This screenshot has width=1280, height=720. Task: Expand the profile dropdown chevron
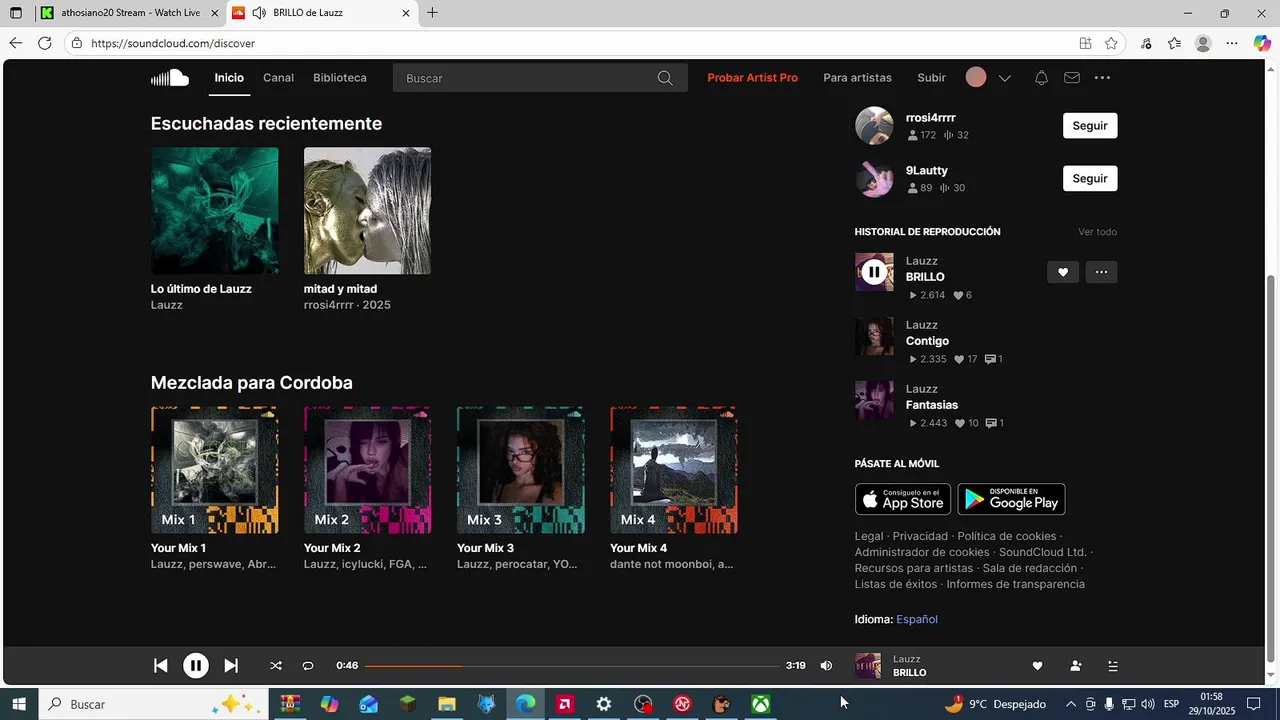click(x=1005, y=78)
